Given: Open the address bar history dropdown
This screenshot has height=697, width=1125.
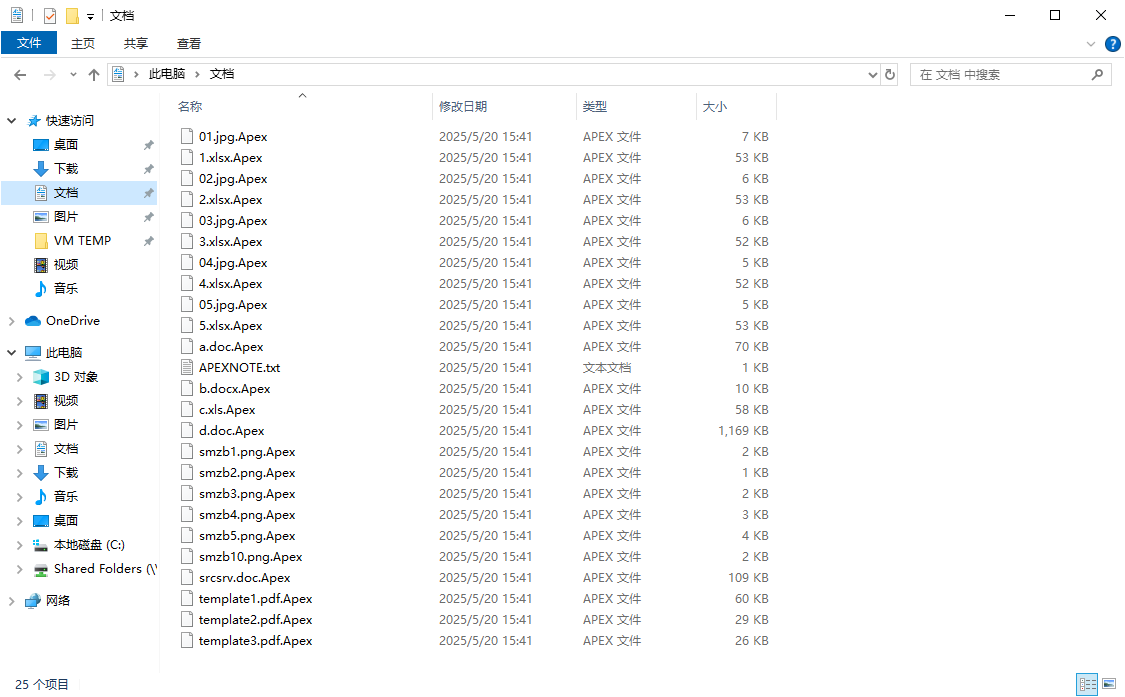Looking at the screenshot, I should tap(872, 75).
